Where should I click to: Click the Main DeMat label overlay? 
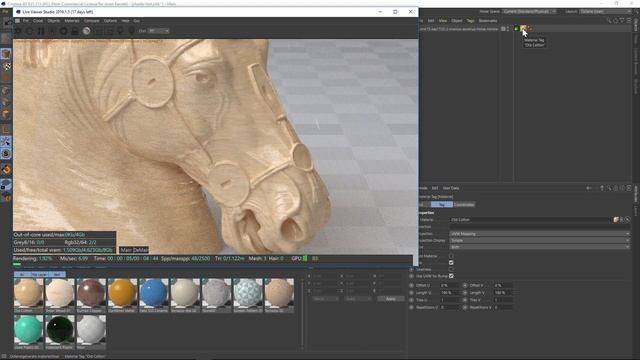point(134,250)
